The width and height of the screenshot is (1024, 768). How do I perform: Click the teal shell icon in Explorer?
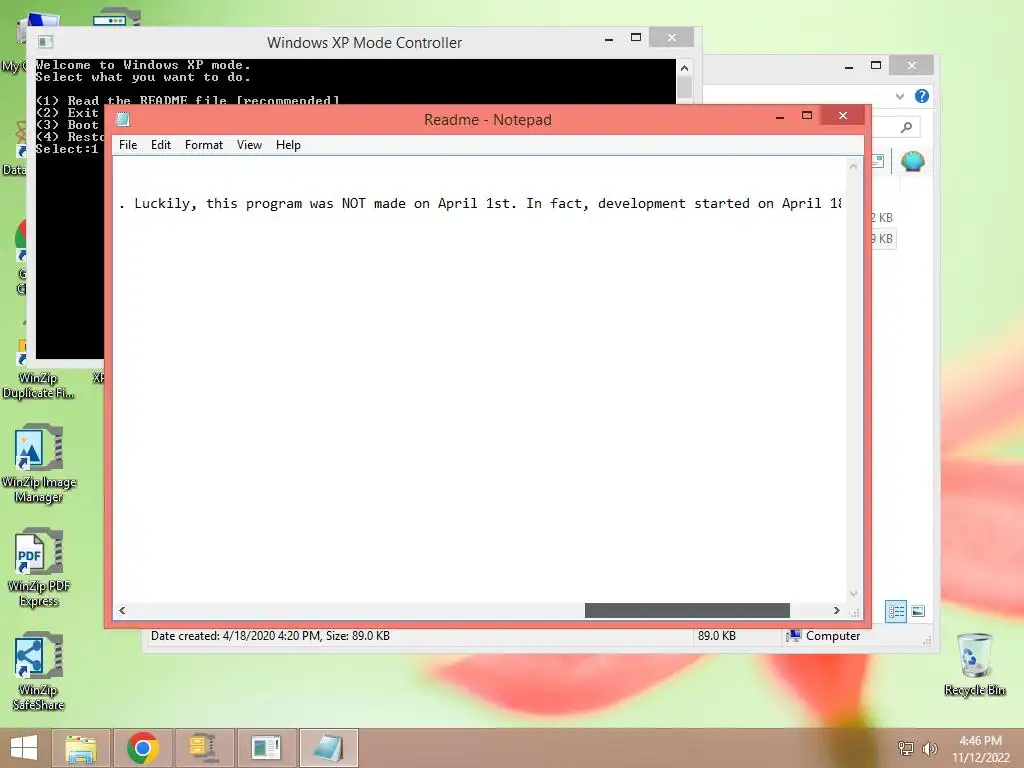(x=913, y=161)
